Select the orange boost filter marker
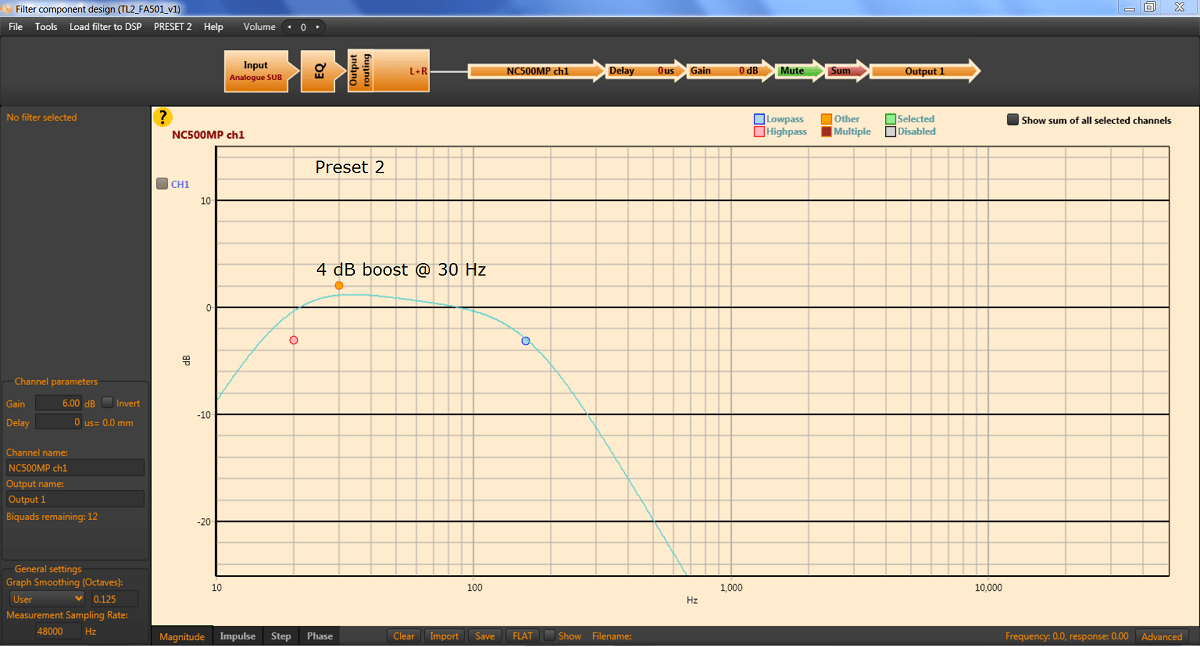This screenshot has width=1200, height=647. coord(339,286)
